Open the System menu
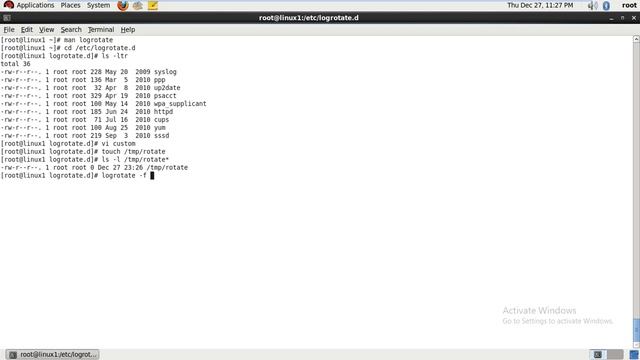 coord(98,5)
